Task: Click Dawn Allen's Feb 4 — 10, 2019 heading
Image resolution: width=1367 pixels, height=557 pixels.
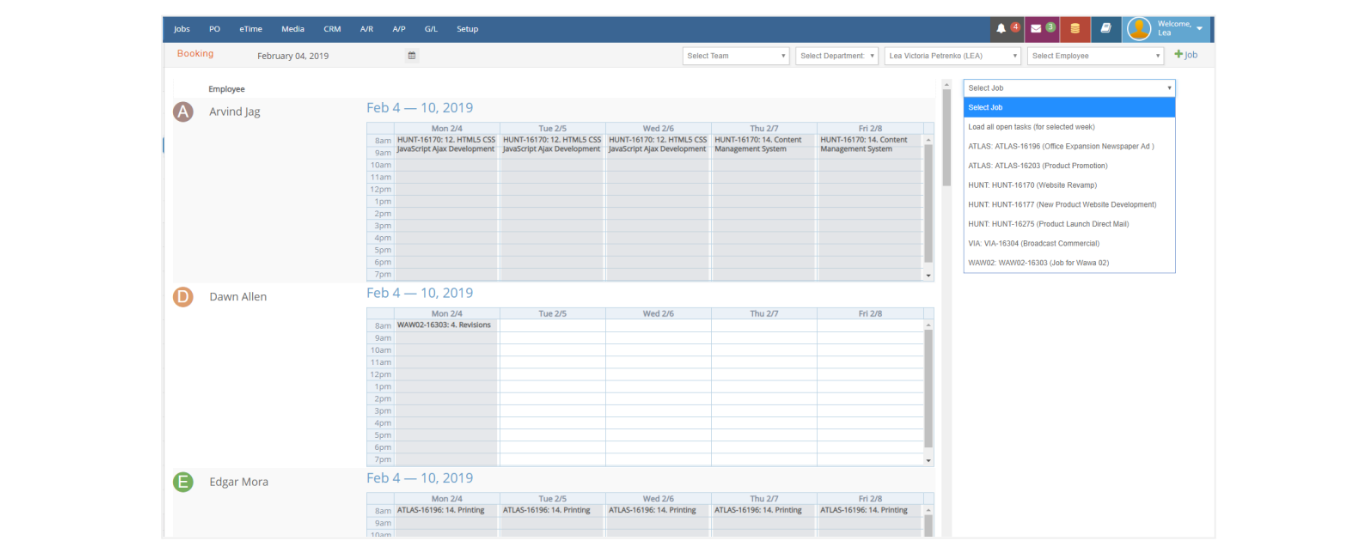Action: tap(420, 293)
